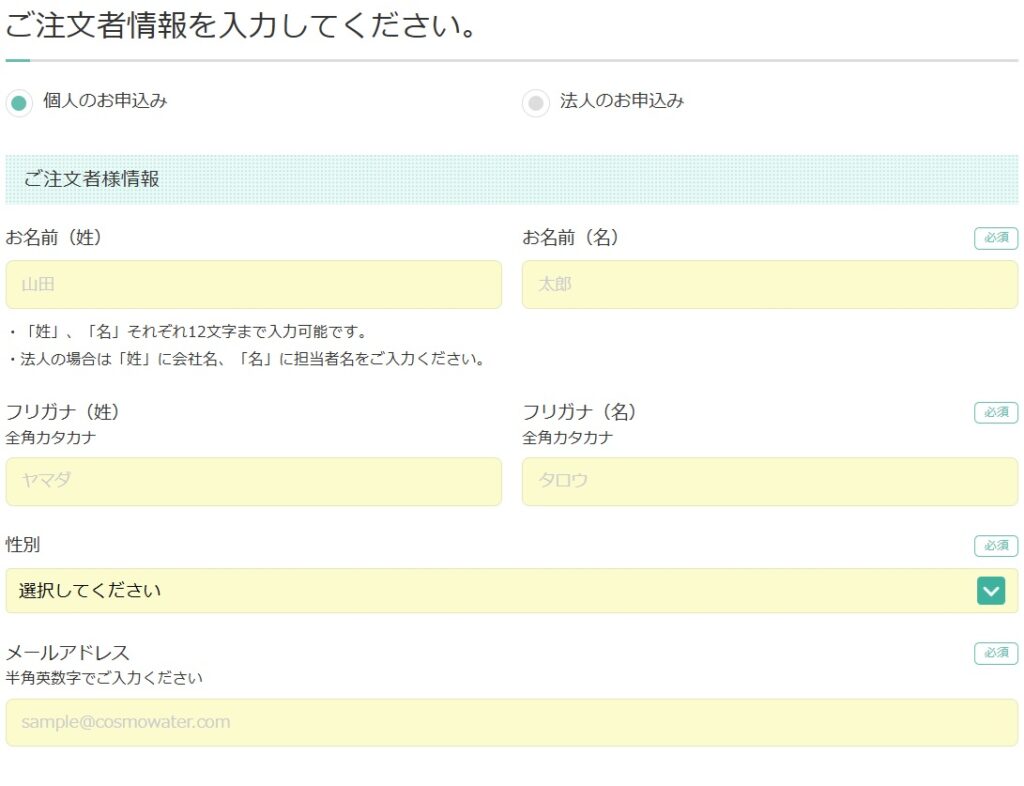Click the email field showing sample@cosmowater.com
Image resolution: width=1024 pixels, height=786 pixels.
pos(511,722)
